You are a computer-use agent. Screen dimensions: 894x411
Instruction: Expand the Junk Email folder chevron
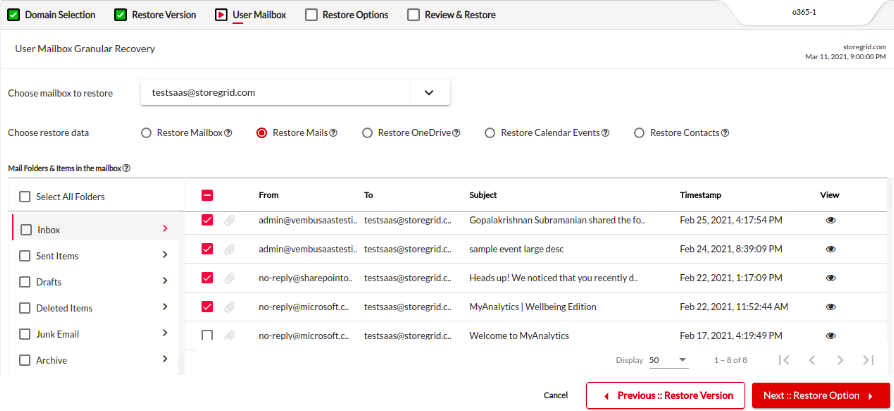pyautogui.click(x=165, y=332)
